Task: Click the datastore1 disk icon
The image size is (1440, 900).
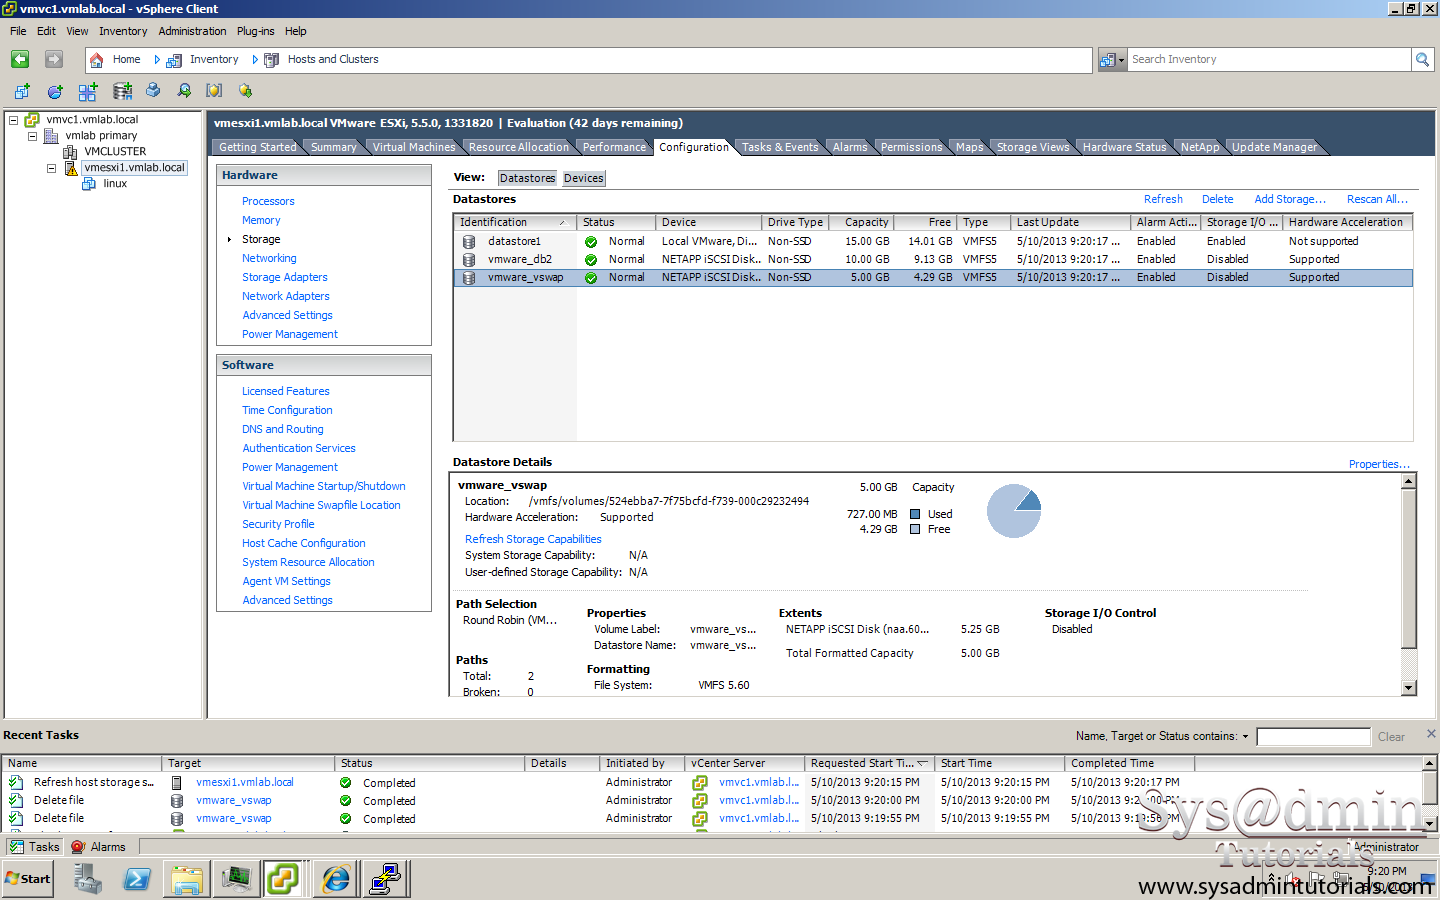Action: coord(468,241)
